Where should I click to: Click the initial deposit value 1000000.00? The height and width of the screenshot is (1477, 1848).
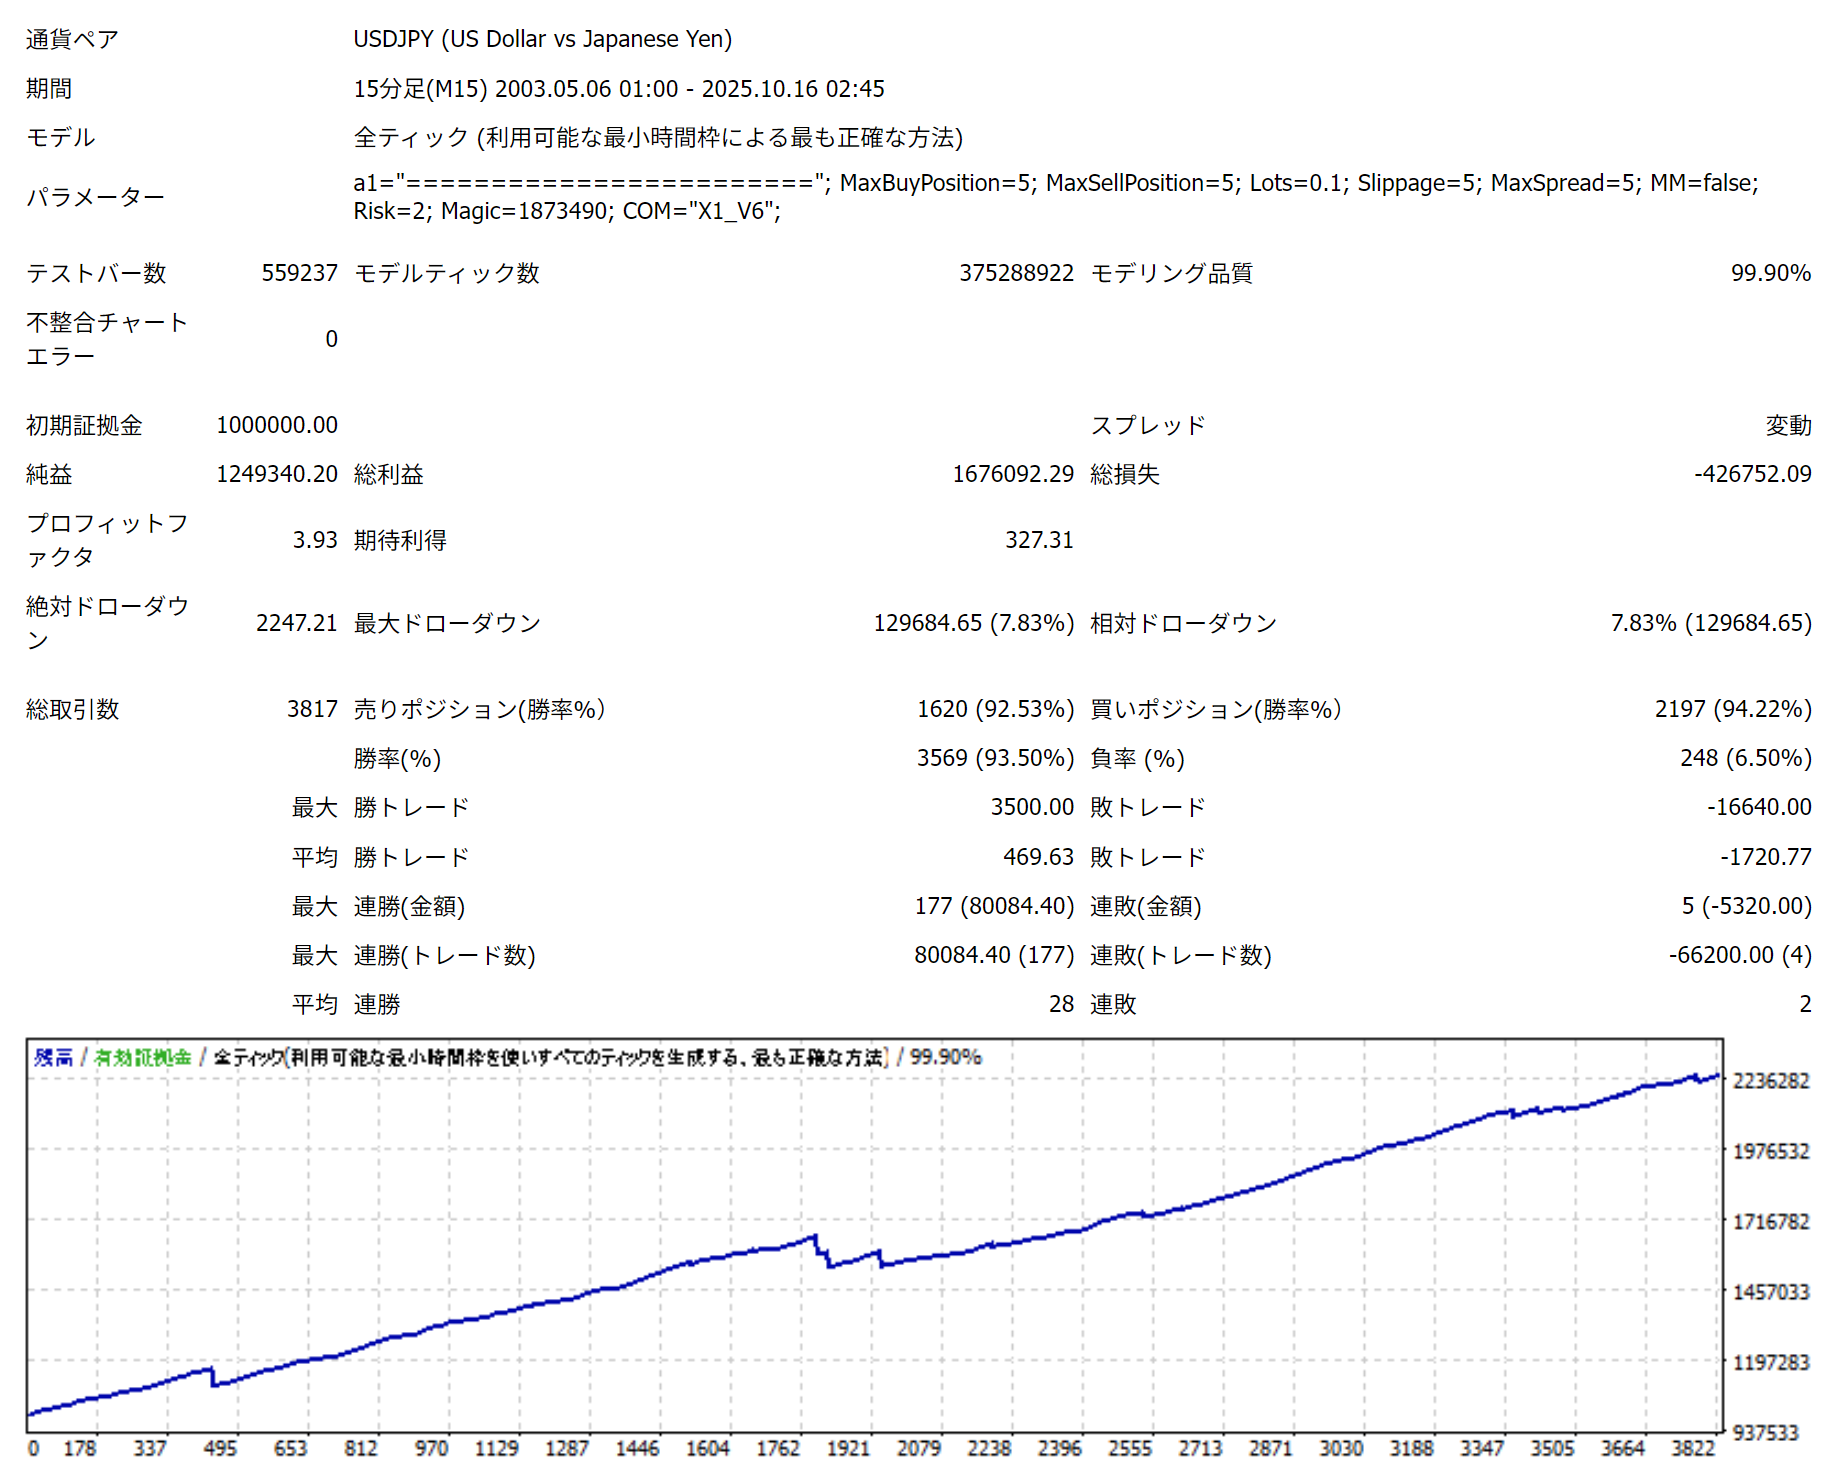(x=277, y=425)
